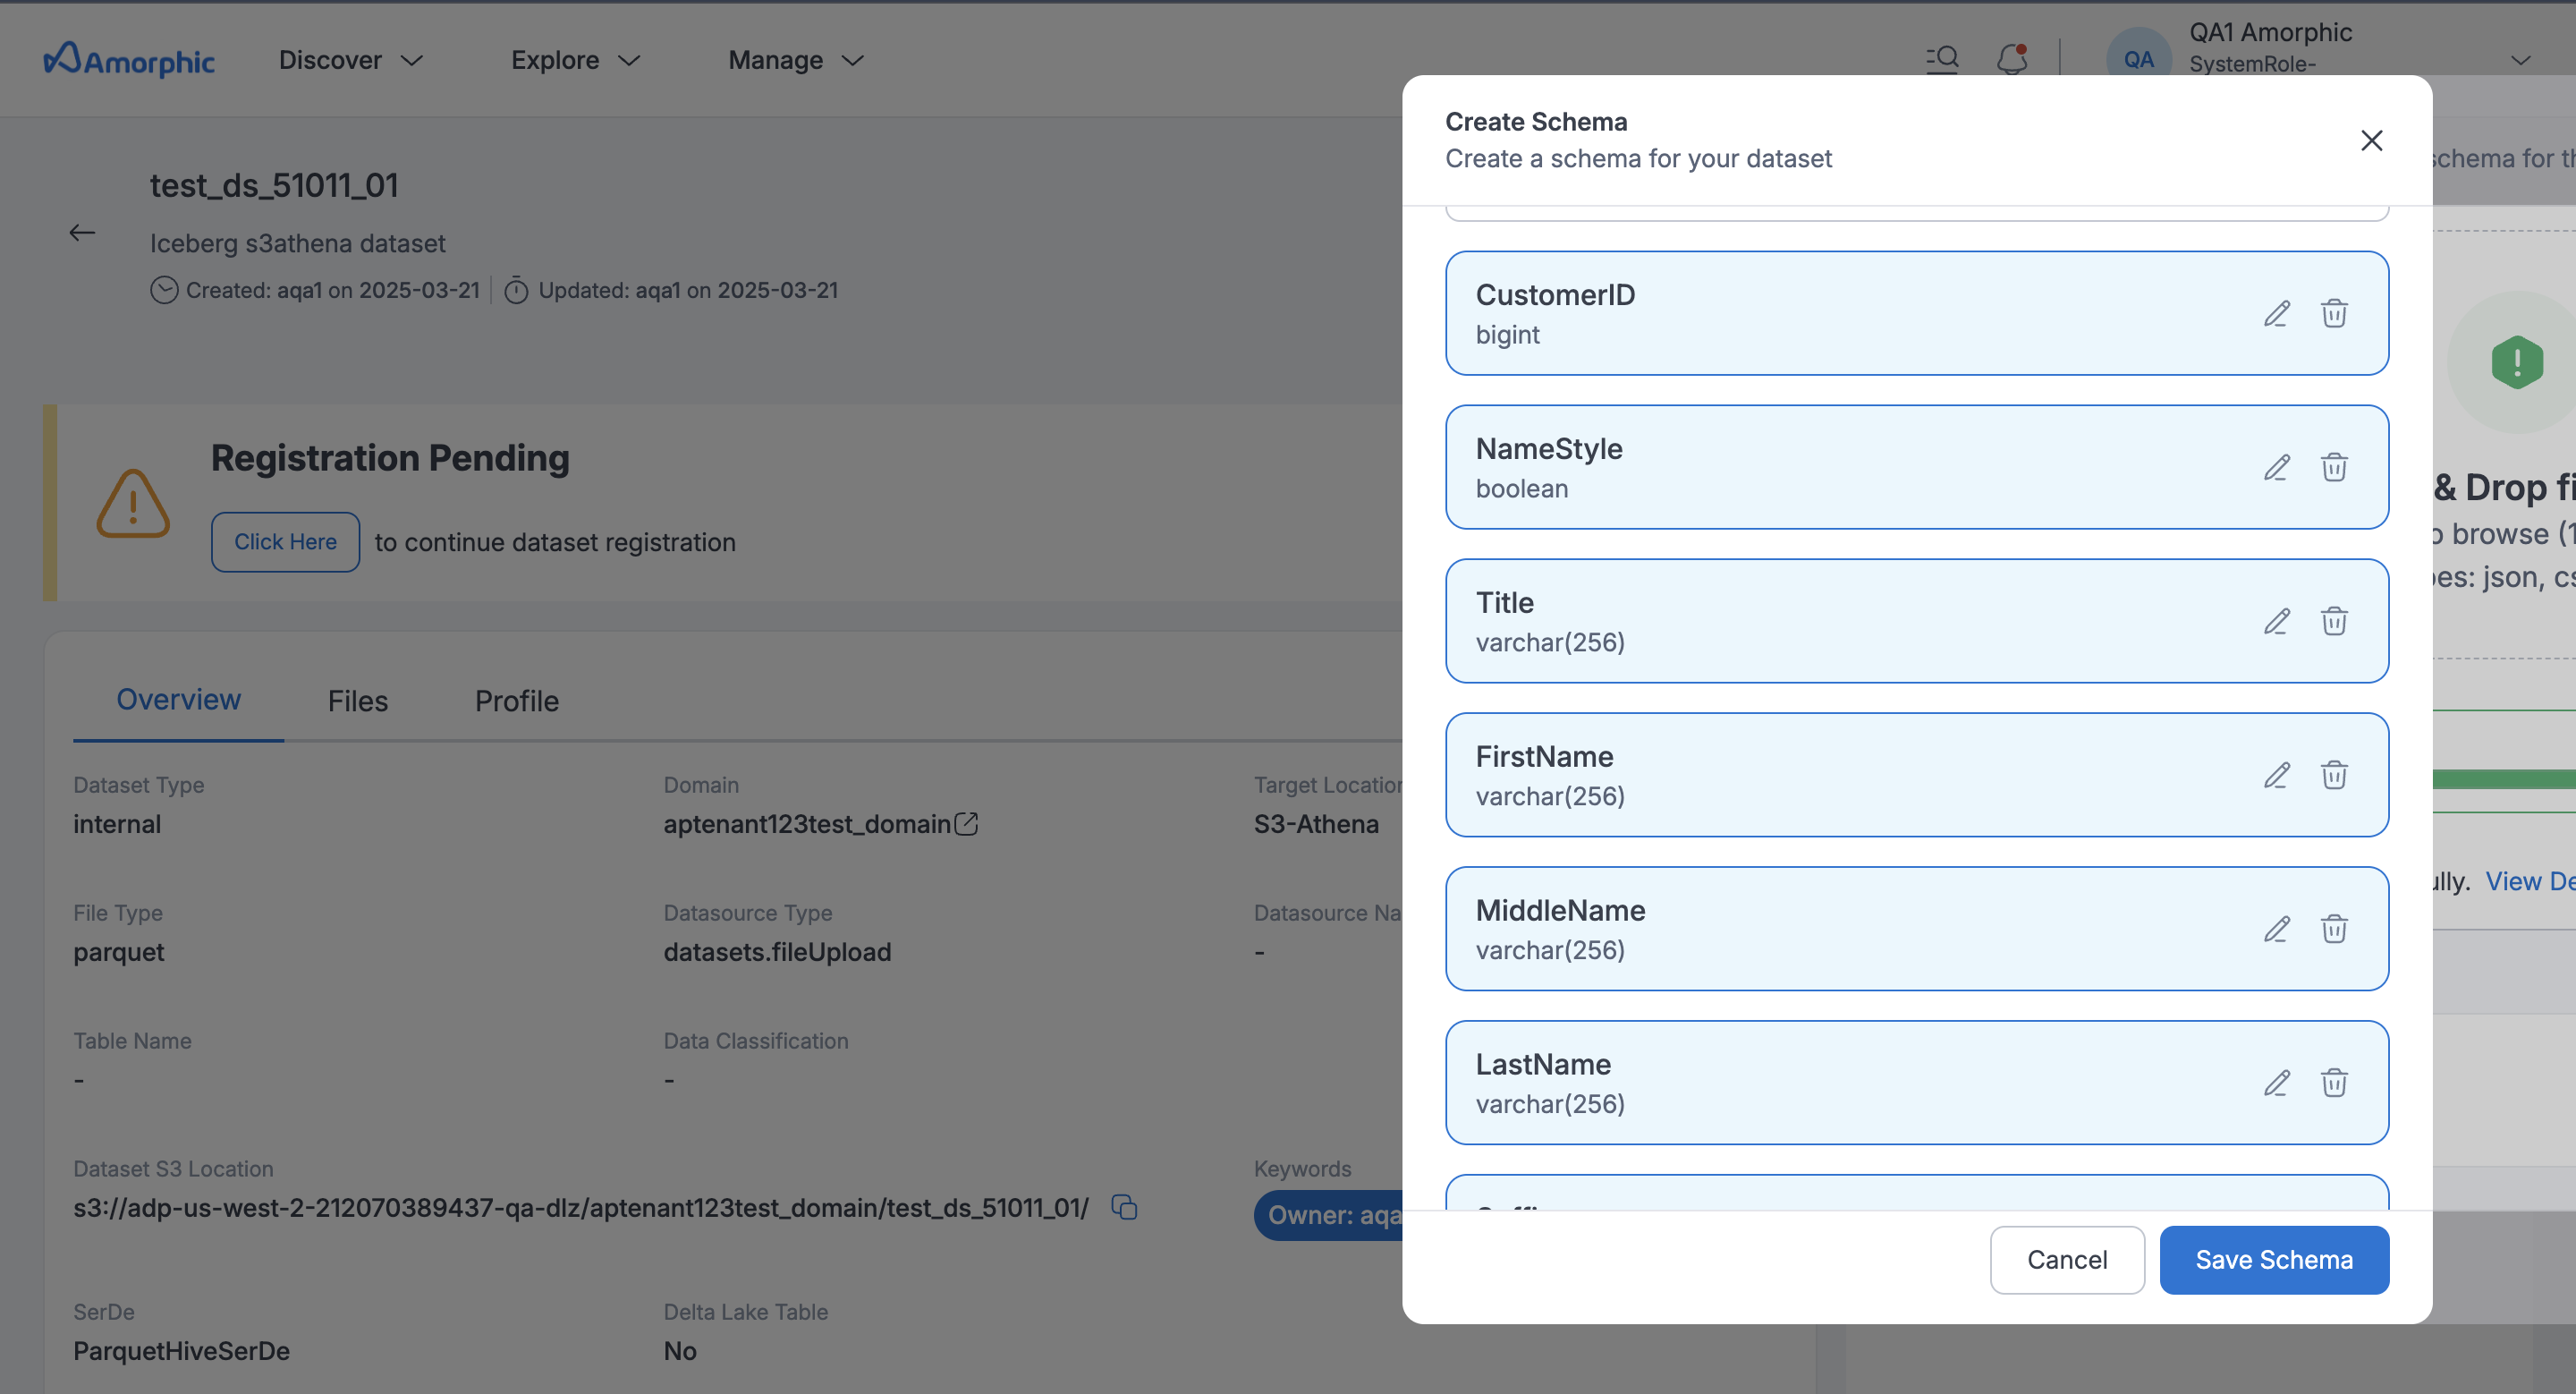The width and height of the screenshot is (2576, 1394).
Task: Delete the LastName column
Action: click(2334, 1083)
